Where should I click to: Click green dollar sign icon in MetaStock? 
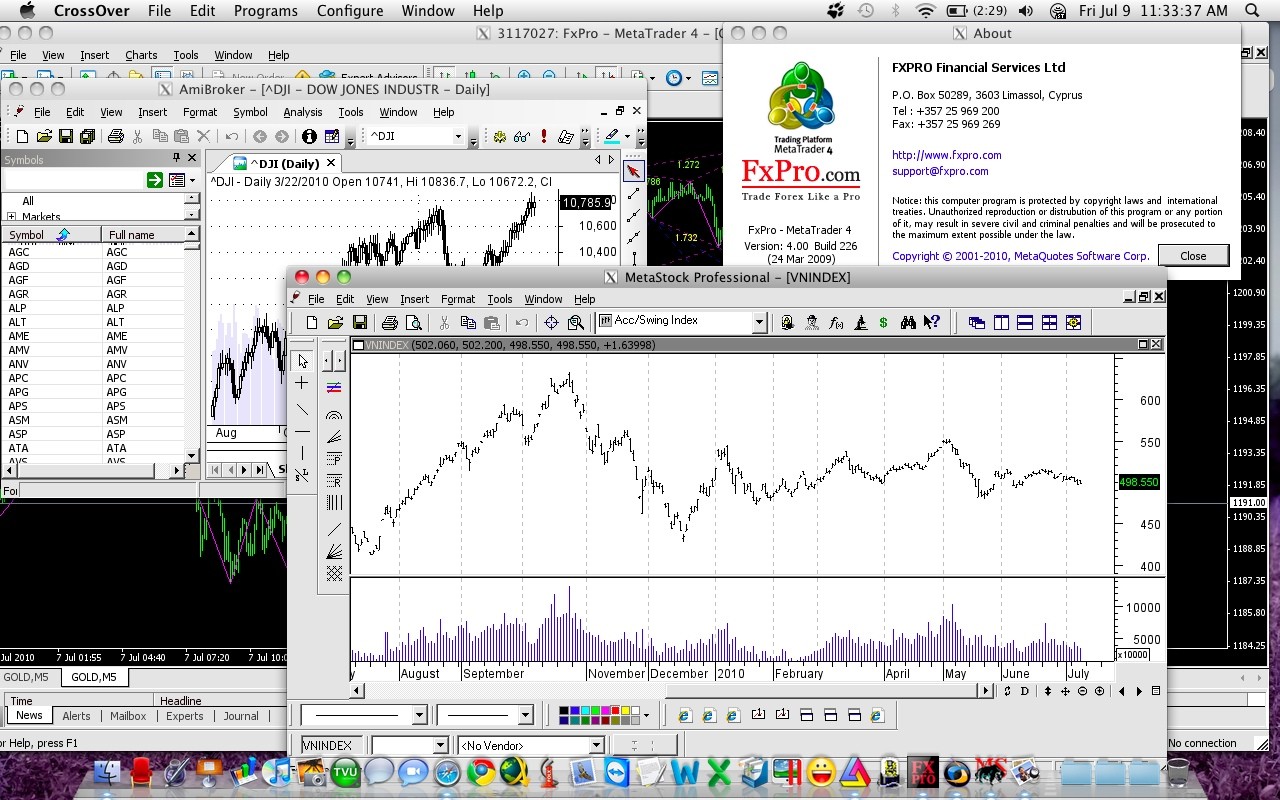click(883, 322)
